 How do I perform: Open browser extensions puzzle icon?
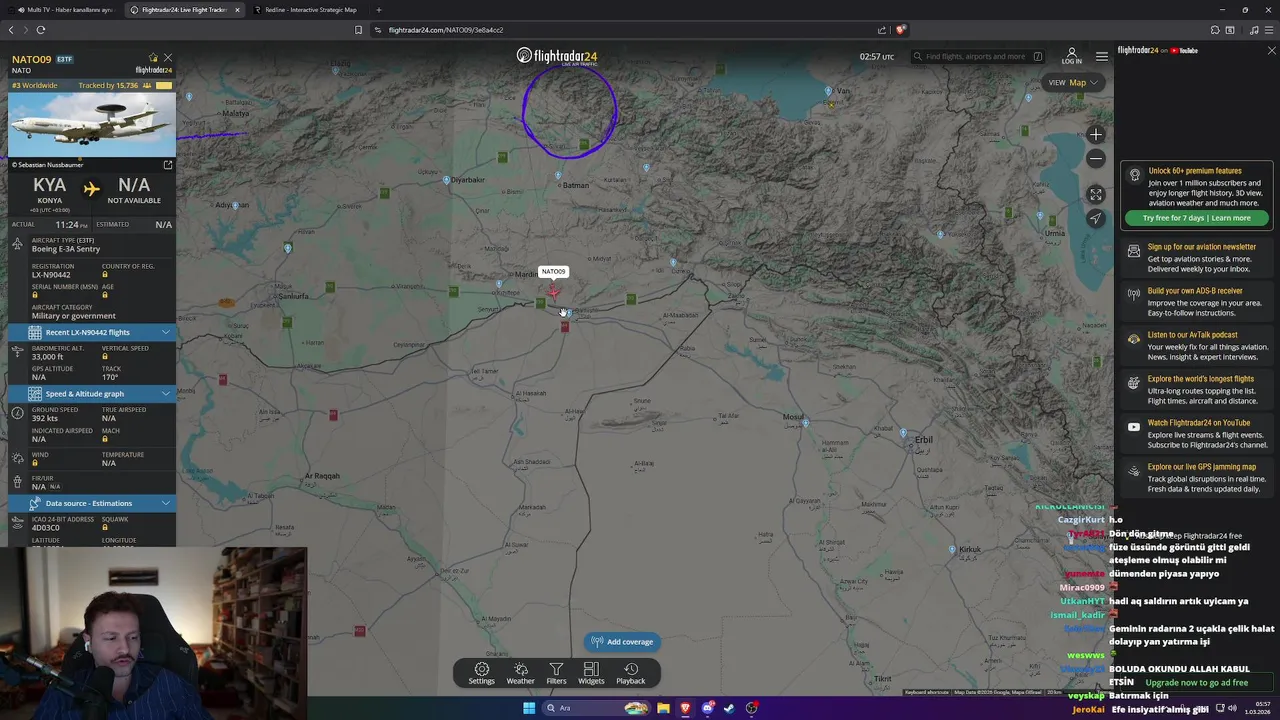pos(1214,30)
